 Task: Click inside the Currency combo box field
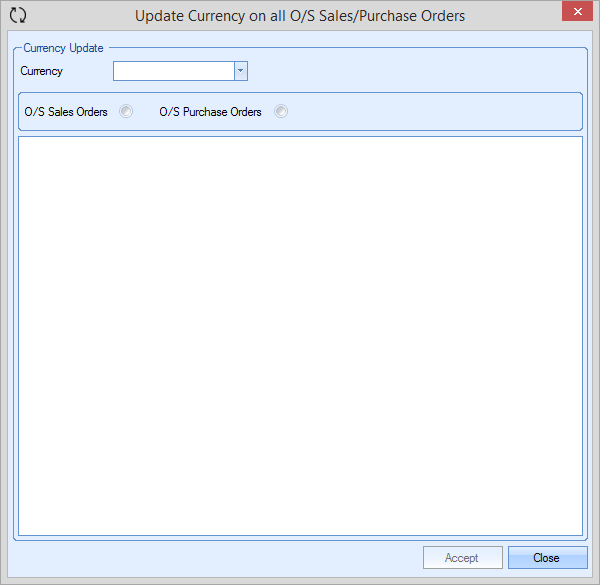click(x=173, y=71)
